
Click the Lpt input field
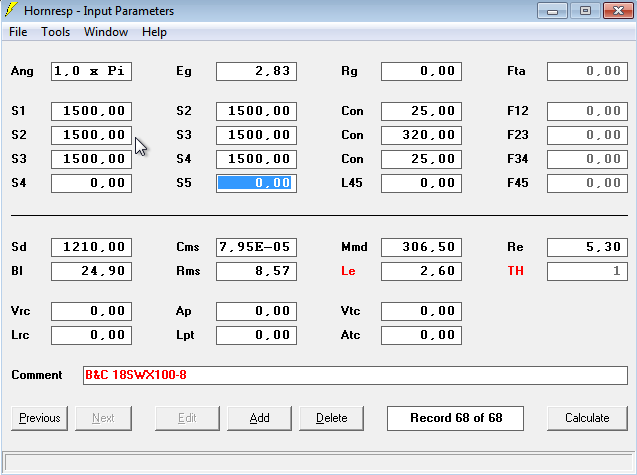point(256,335)
